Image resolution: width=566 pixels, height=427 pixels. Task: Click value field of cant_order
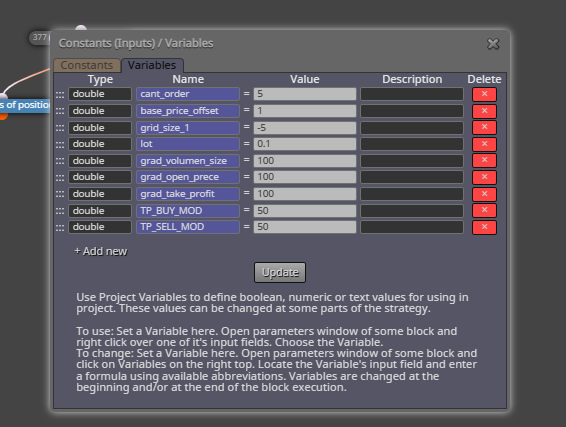tap(305, 94)
